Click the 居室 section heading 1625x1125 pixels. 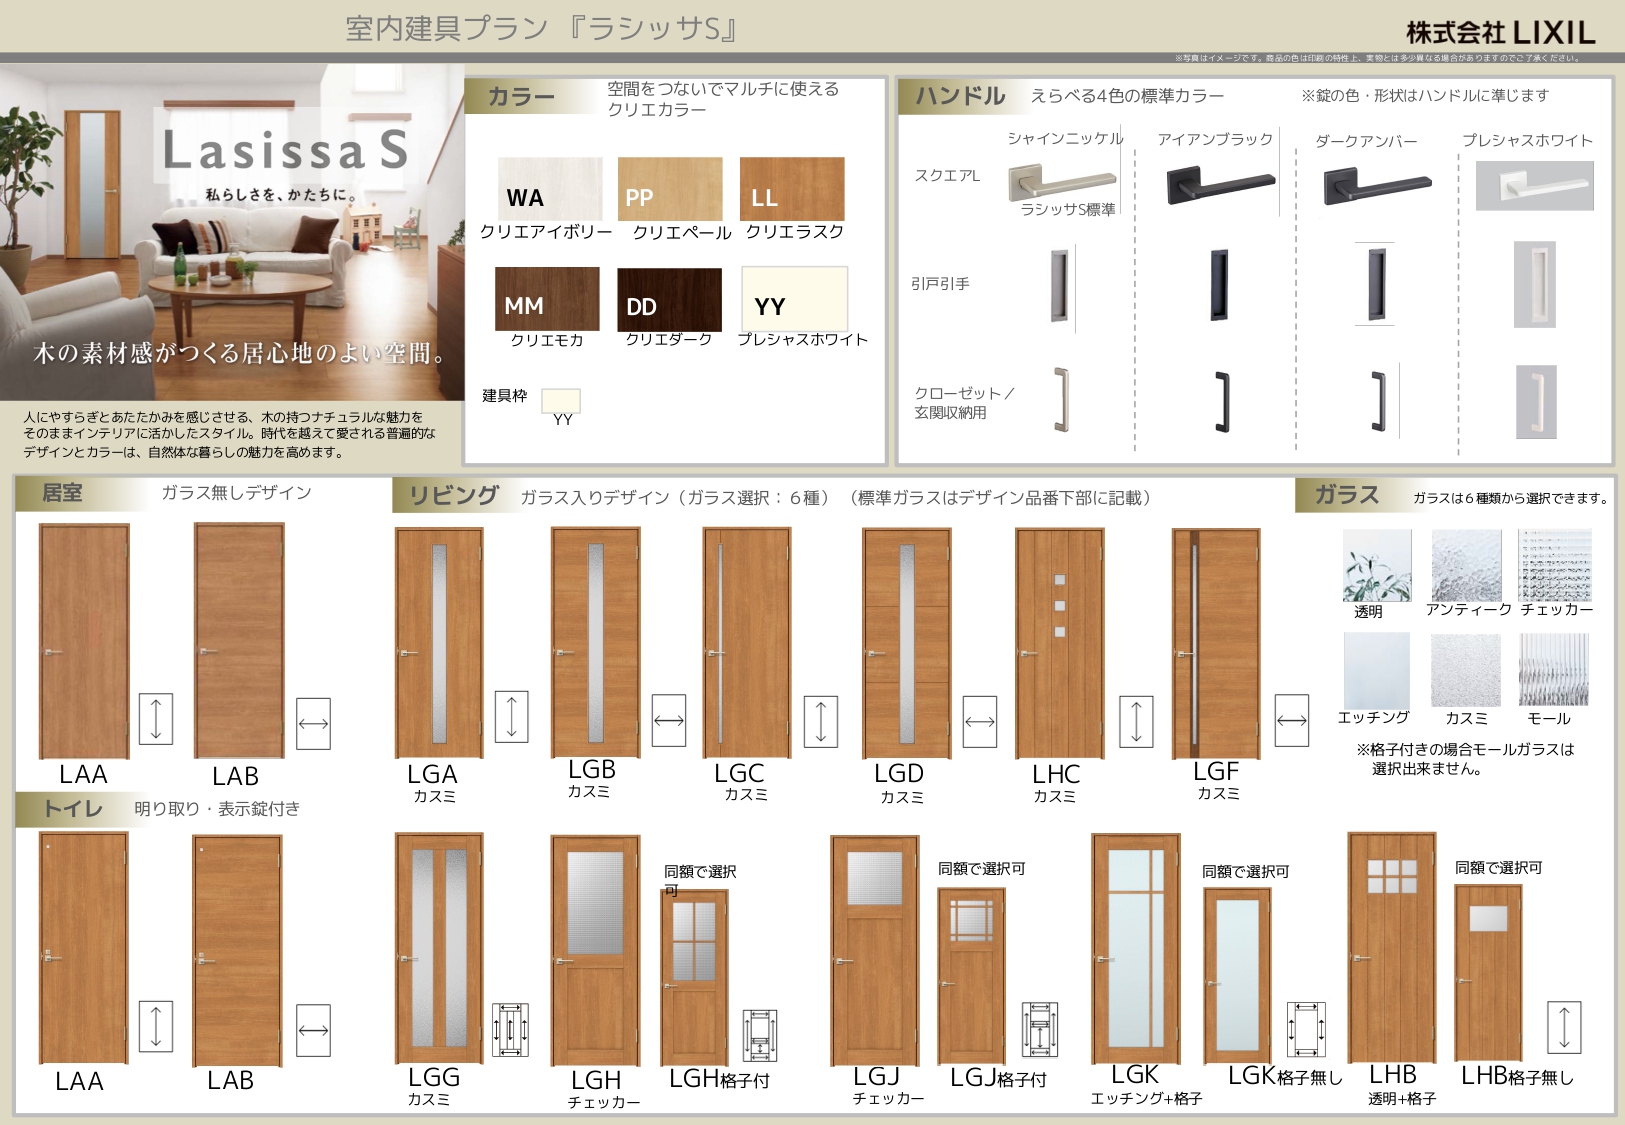(x=62, y=493)
